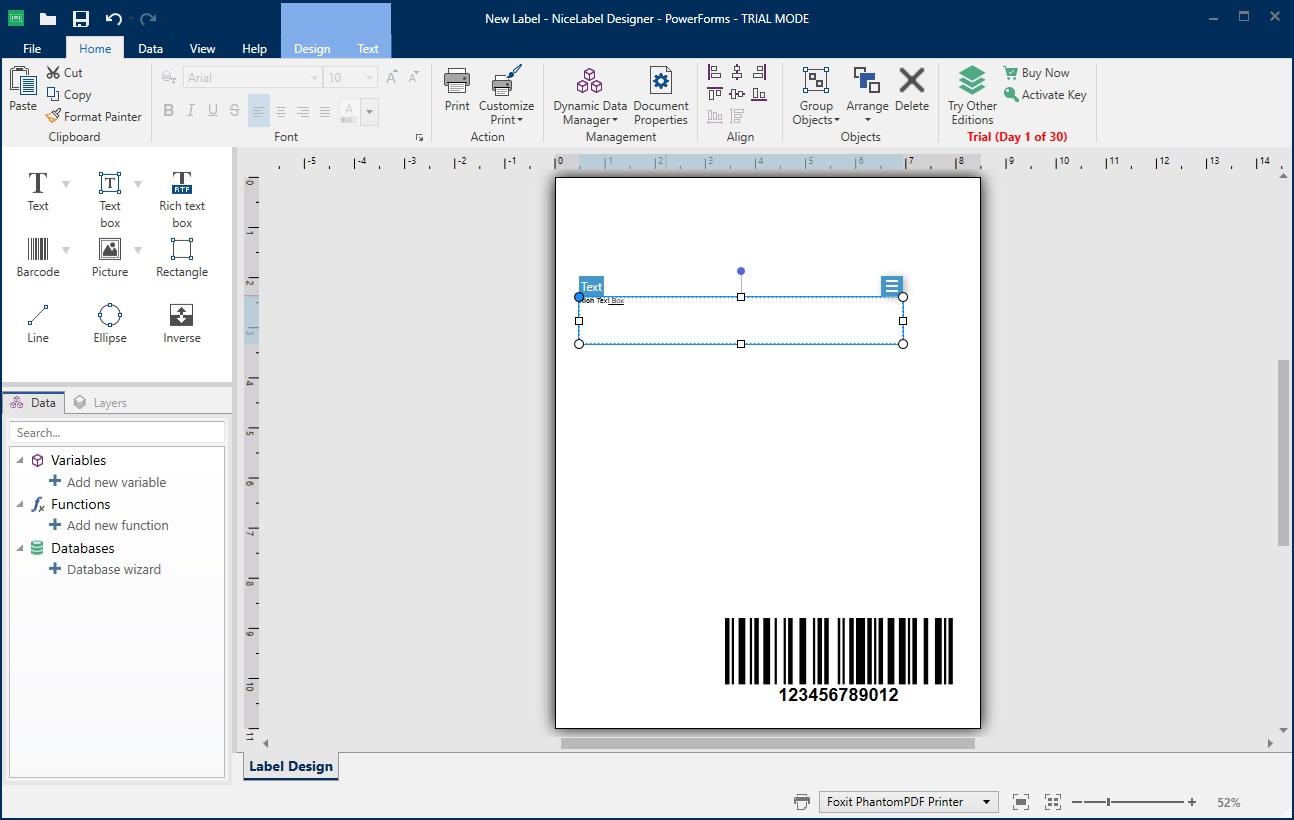This screenshot has width=1294, height=820.
Task: Click the zoom slider handle
Action: pos(1108,802)
